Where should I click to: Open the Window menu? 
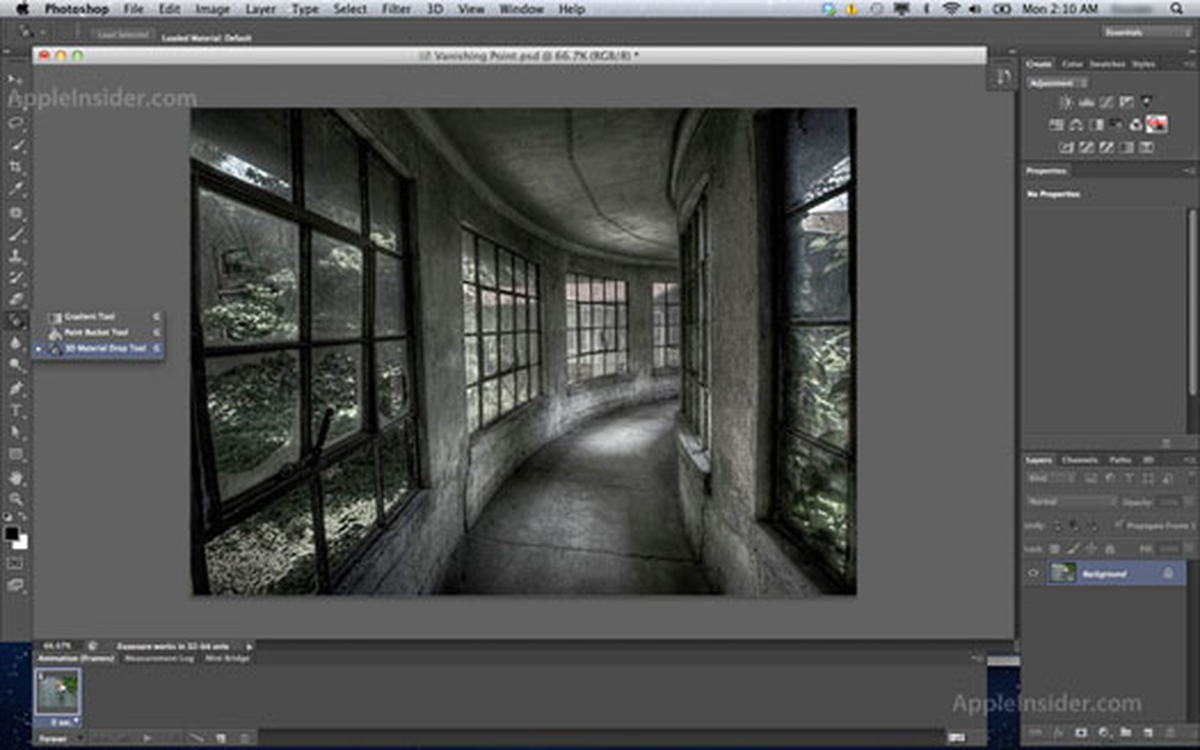tap(521, 9)
